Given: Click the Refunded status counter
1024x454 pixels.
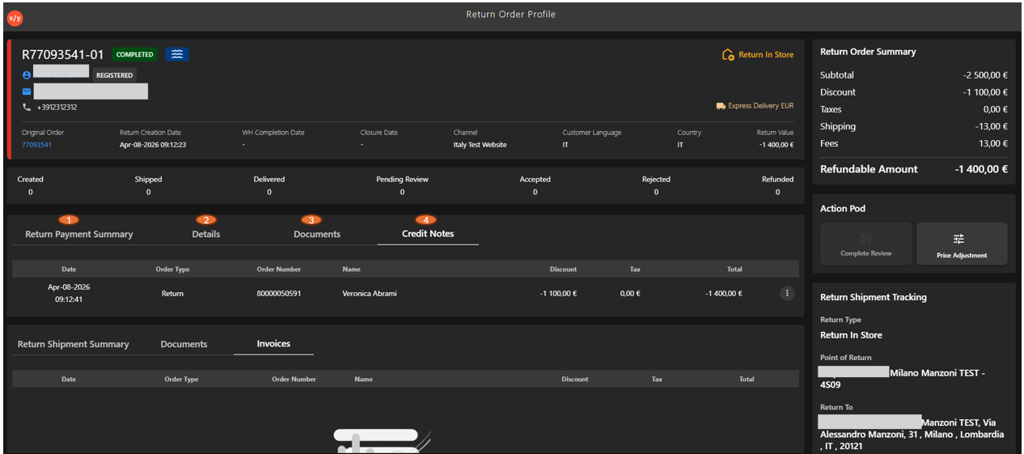Looking at the screenshot, I should point(777,186).
